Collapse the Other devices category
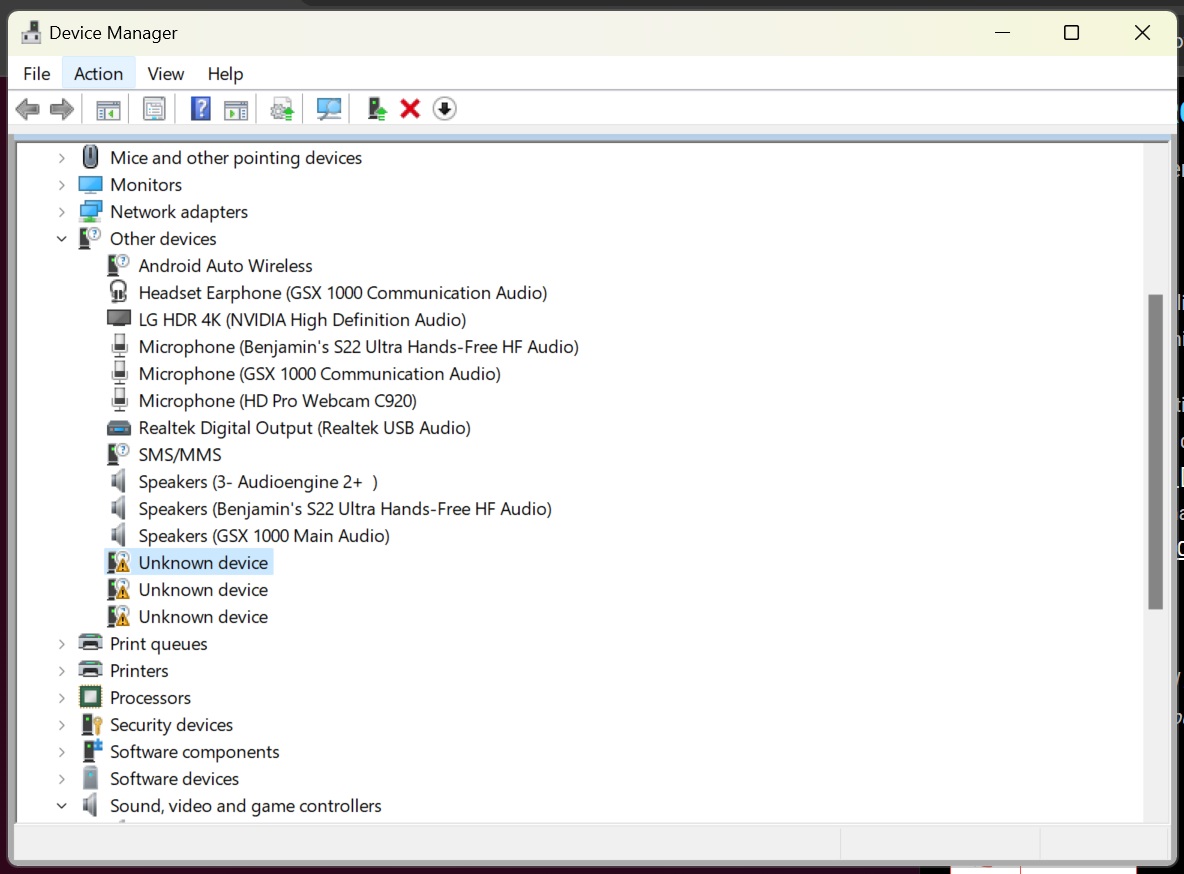The height and width of the screenshot is (874, 1184). [x=61, y=238]
